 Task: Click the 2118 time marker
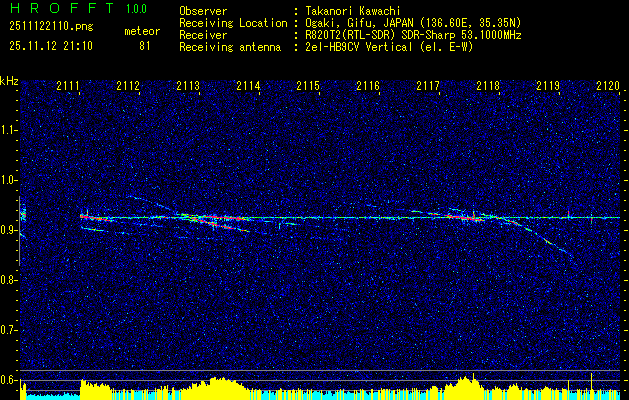pos(488,86)
